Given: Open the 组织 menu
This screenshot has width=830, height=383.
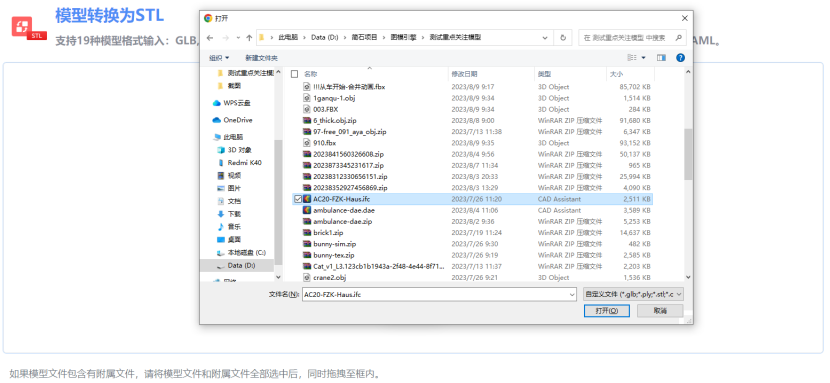Looking at the screenshot, I should [219, 58].
